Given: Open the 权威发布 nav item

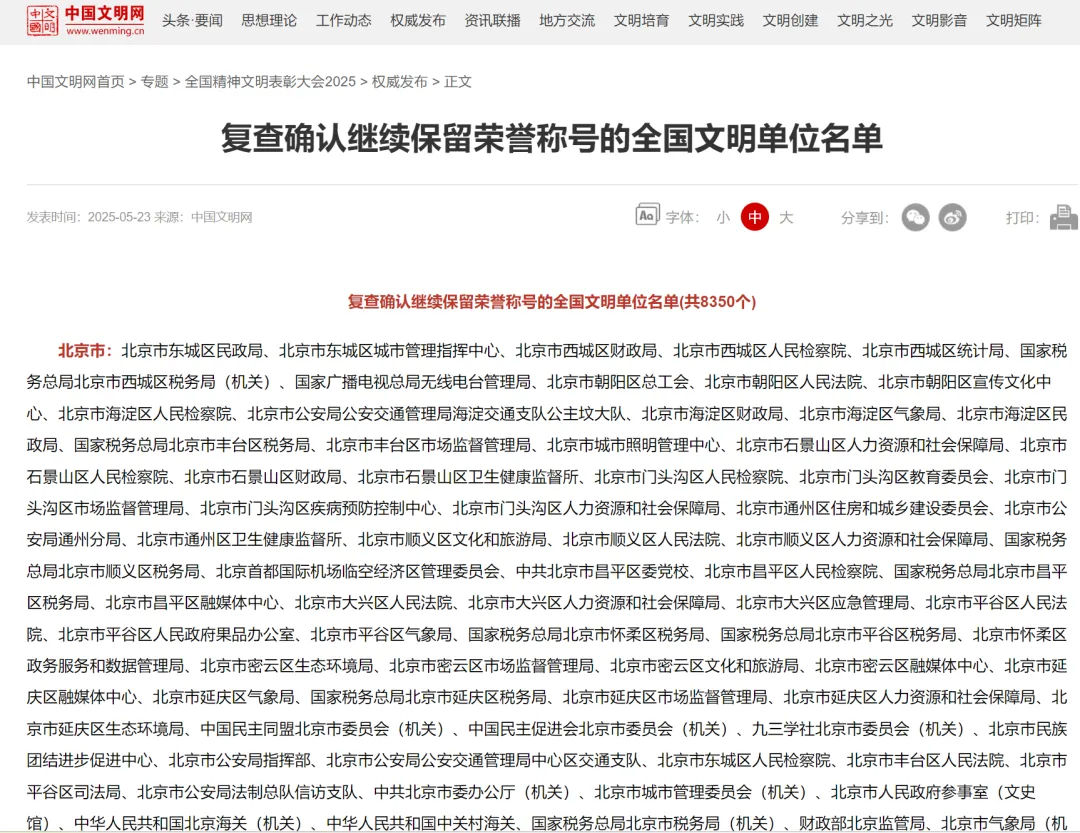Looking at the screenshot, I should click(417, 21).
